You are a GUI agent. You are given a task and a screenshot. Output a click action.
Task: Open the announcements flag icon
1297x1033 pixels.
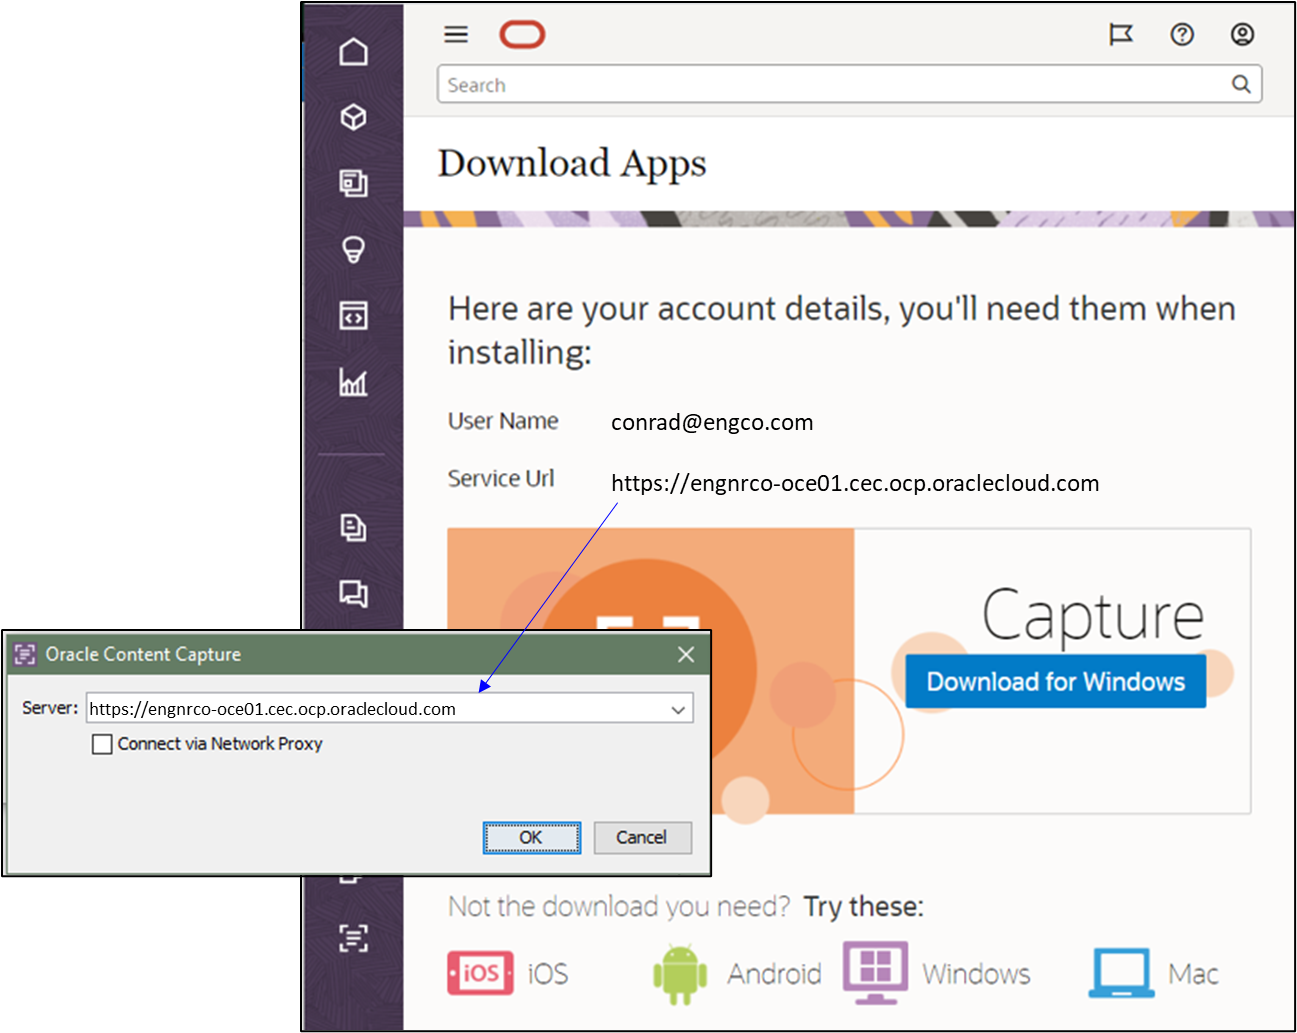1121,34
